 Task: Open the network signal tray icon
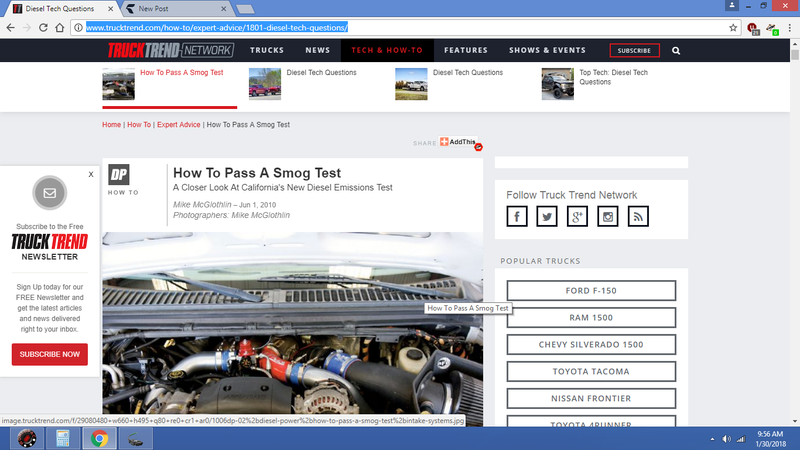click(x=740, y=439)
